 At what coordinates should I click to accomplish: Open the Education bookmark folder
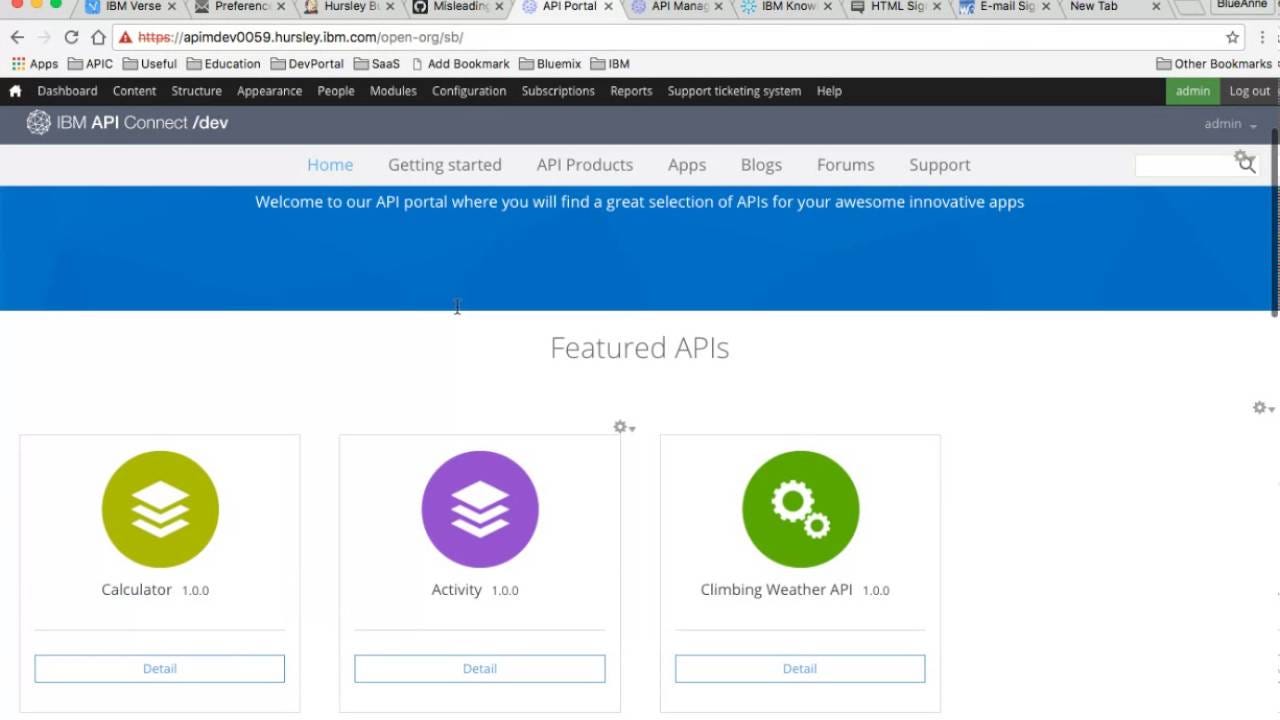coord(223,64)
